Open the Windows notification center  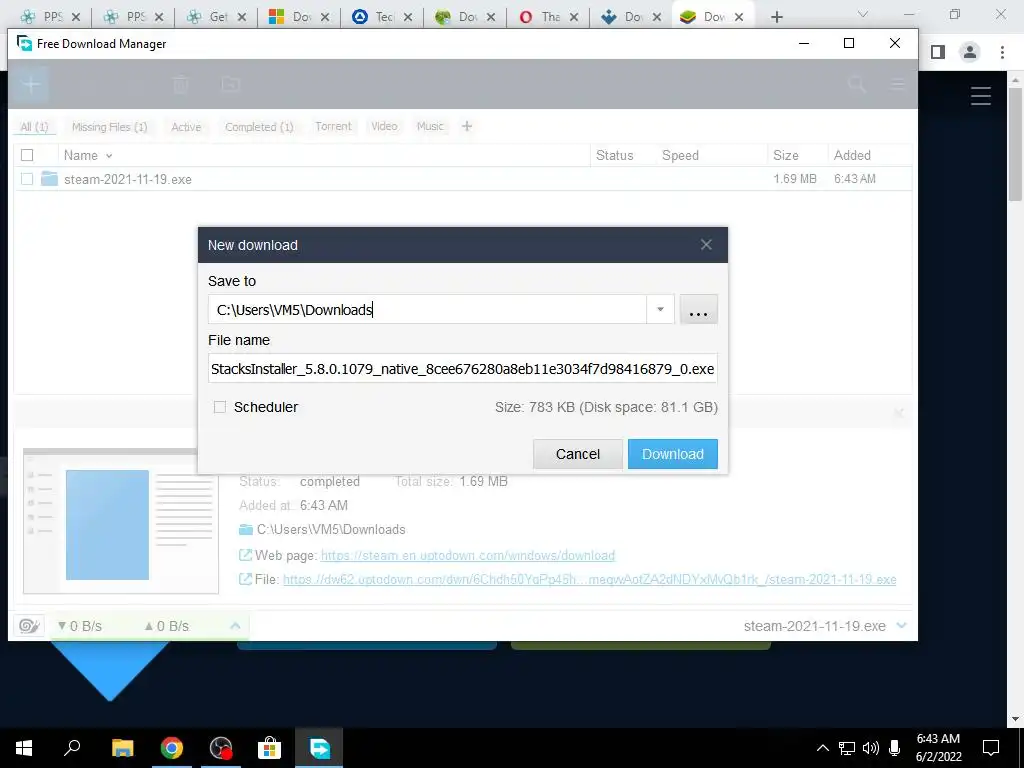point(991,748)
